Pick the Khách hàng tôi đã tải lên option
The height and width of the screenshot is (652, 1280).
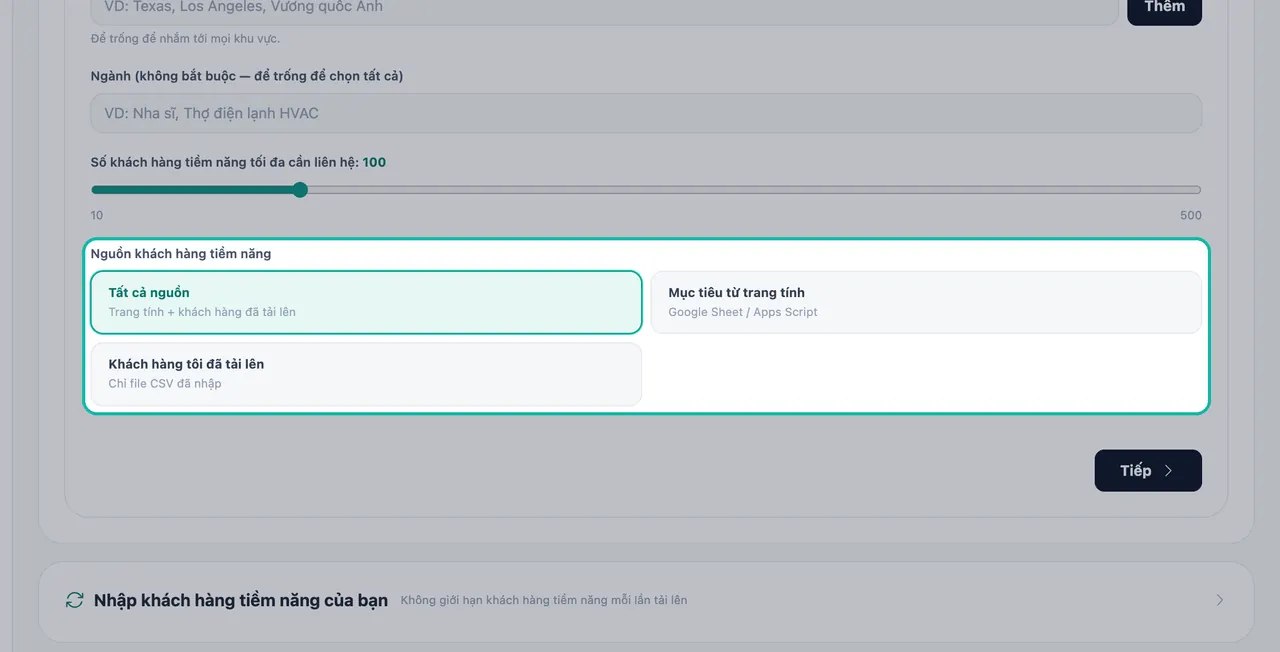click(x=366, y=374)
